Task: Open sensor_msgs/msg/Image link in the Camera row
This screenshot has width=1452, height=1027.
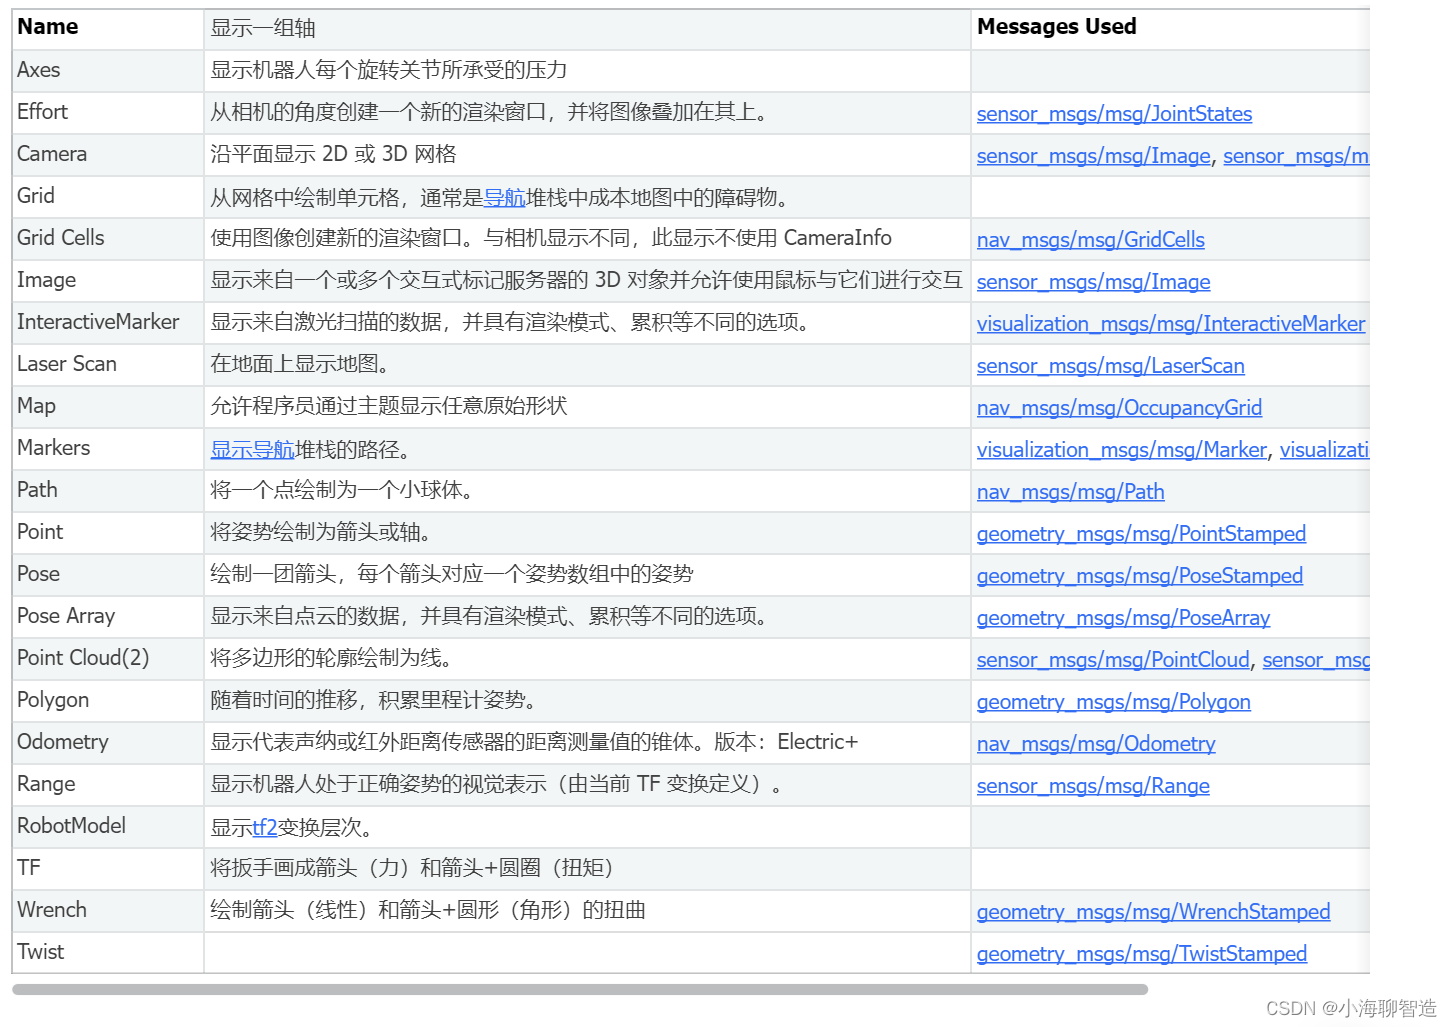Action: [1094, 156]
